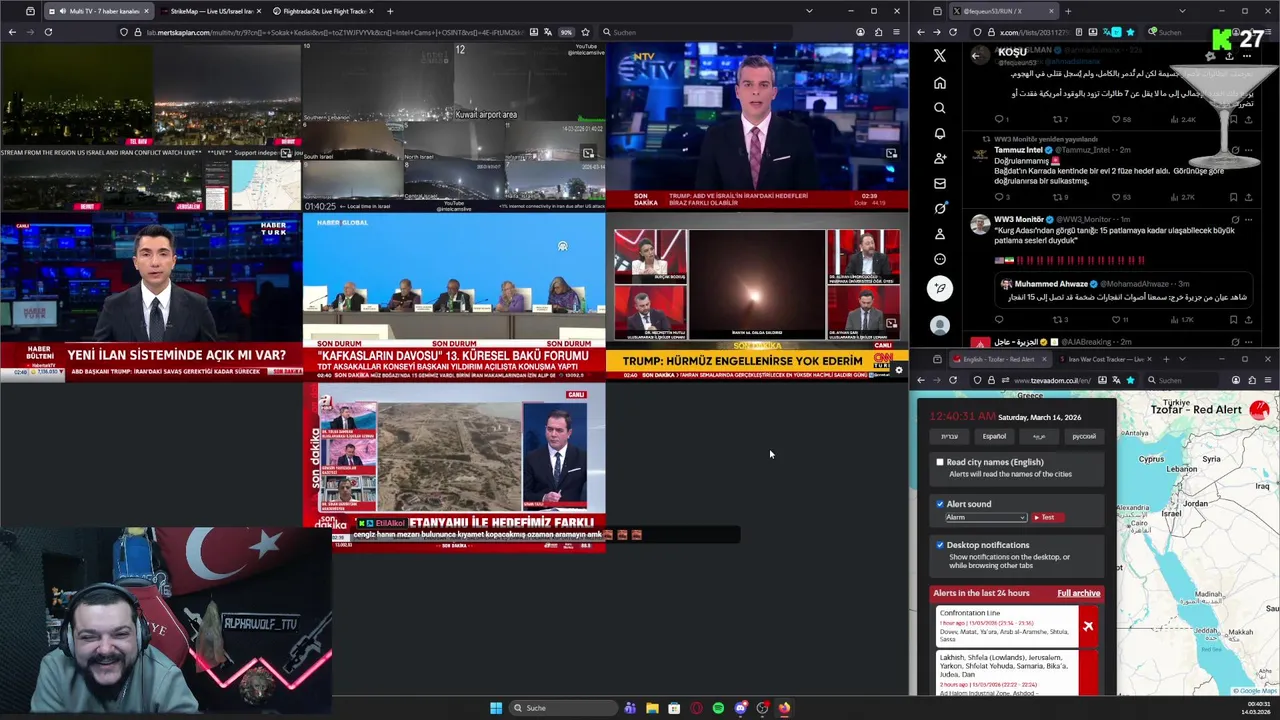The width and height of the screenshot is (1280, 720).
Task: Open Tammuz Intel profile name
Action: (1018, 150)
